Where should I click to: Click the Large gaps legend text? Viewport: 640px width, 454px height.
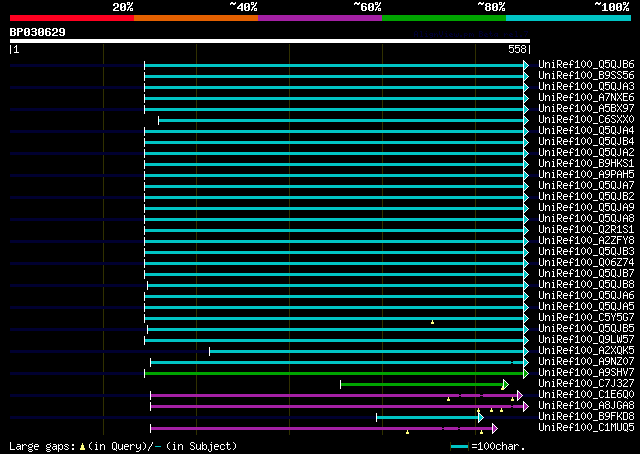42,446
